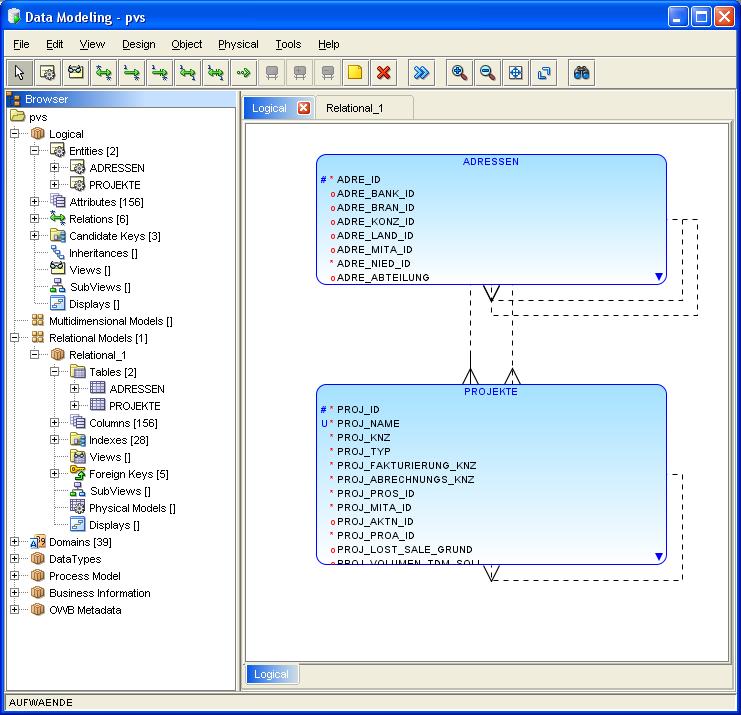
Task: Click the Browser panel header icon
Action: coord(14,99)
